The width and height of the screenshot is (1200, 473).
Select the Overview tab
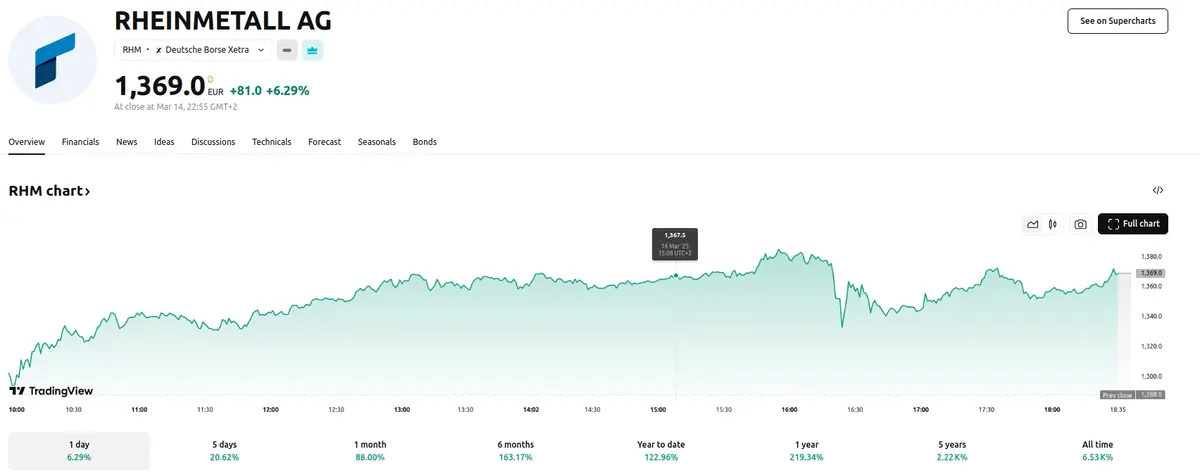[27, 142]
